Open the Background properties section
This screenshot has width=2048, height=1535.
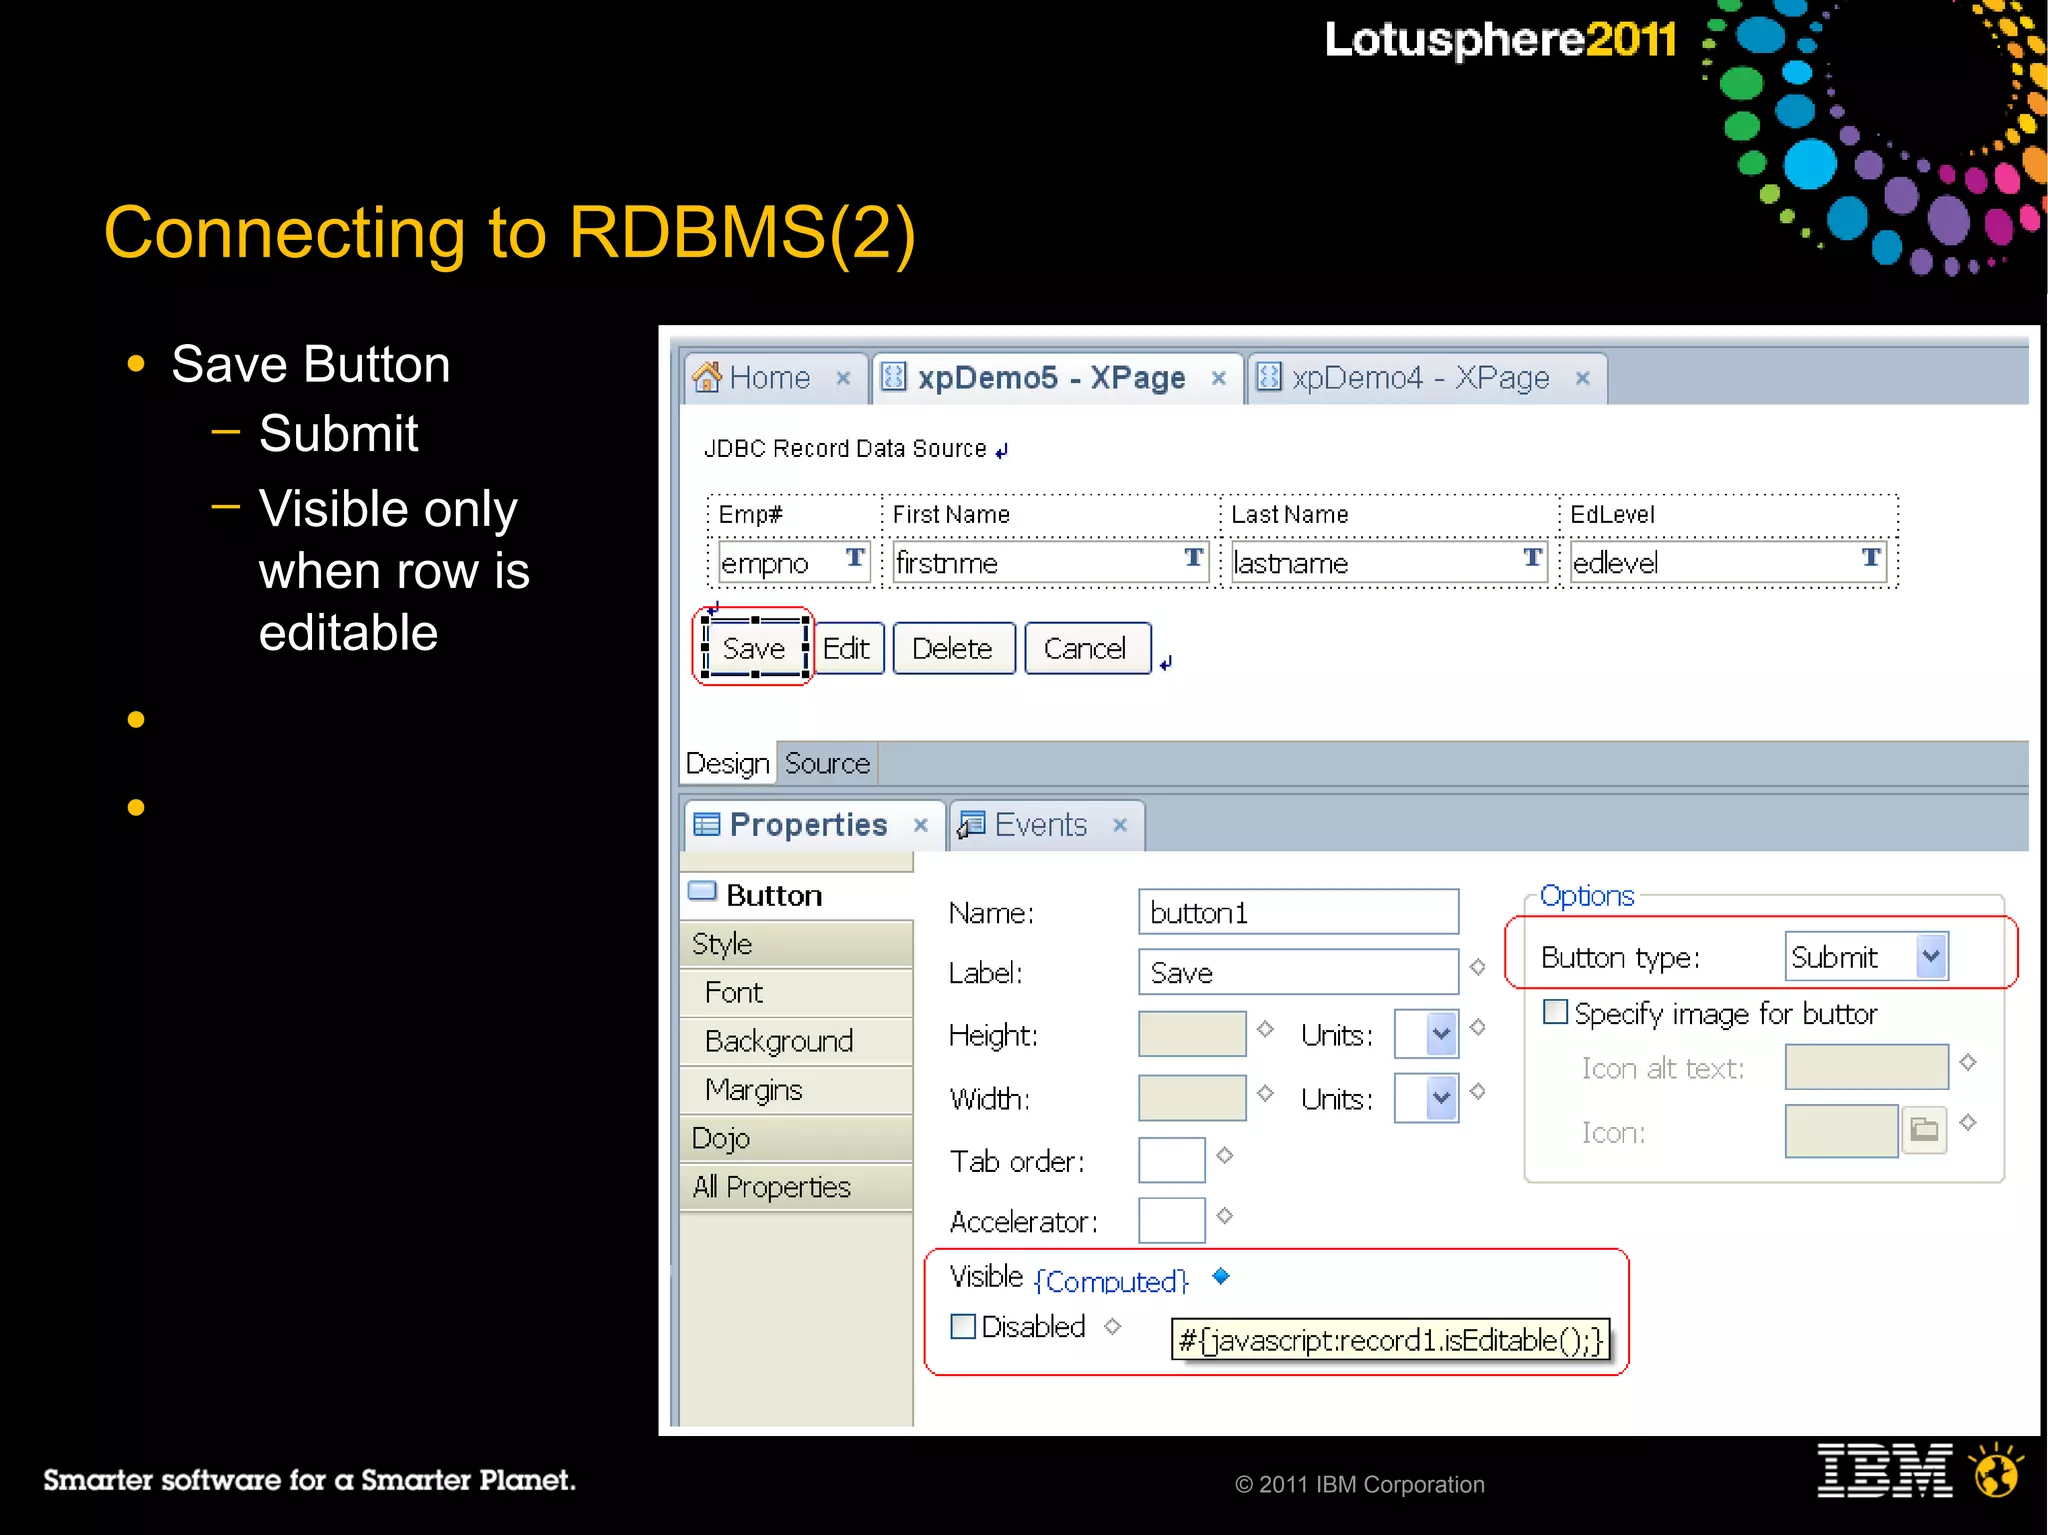point(797,1041)
